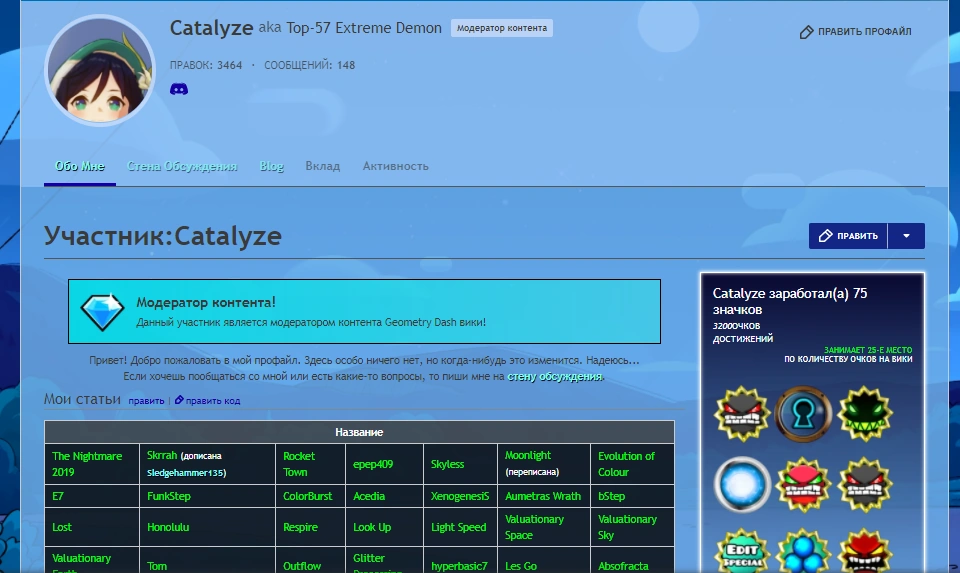Open the 'epep409' article link
This screenshot has width=960, height=573.
click(x=373, y=464)
